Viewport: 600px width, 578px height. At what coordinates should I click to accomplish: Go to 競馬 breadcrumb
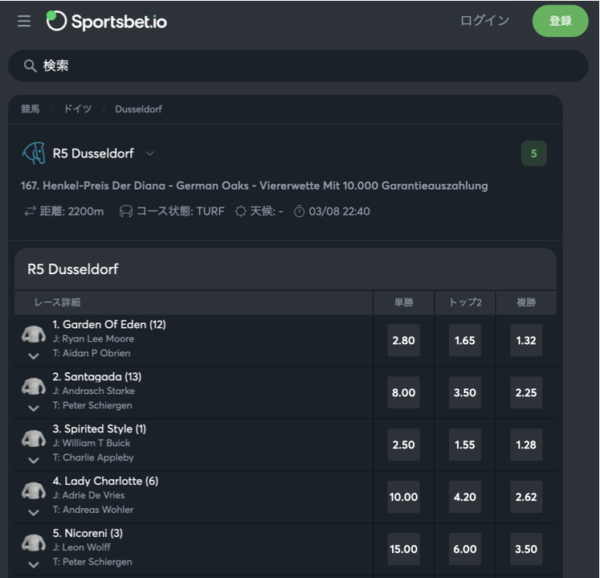click(31, 109)
